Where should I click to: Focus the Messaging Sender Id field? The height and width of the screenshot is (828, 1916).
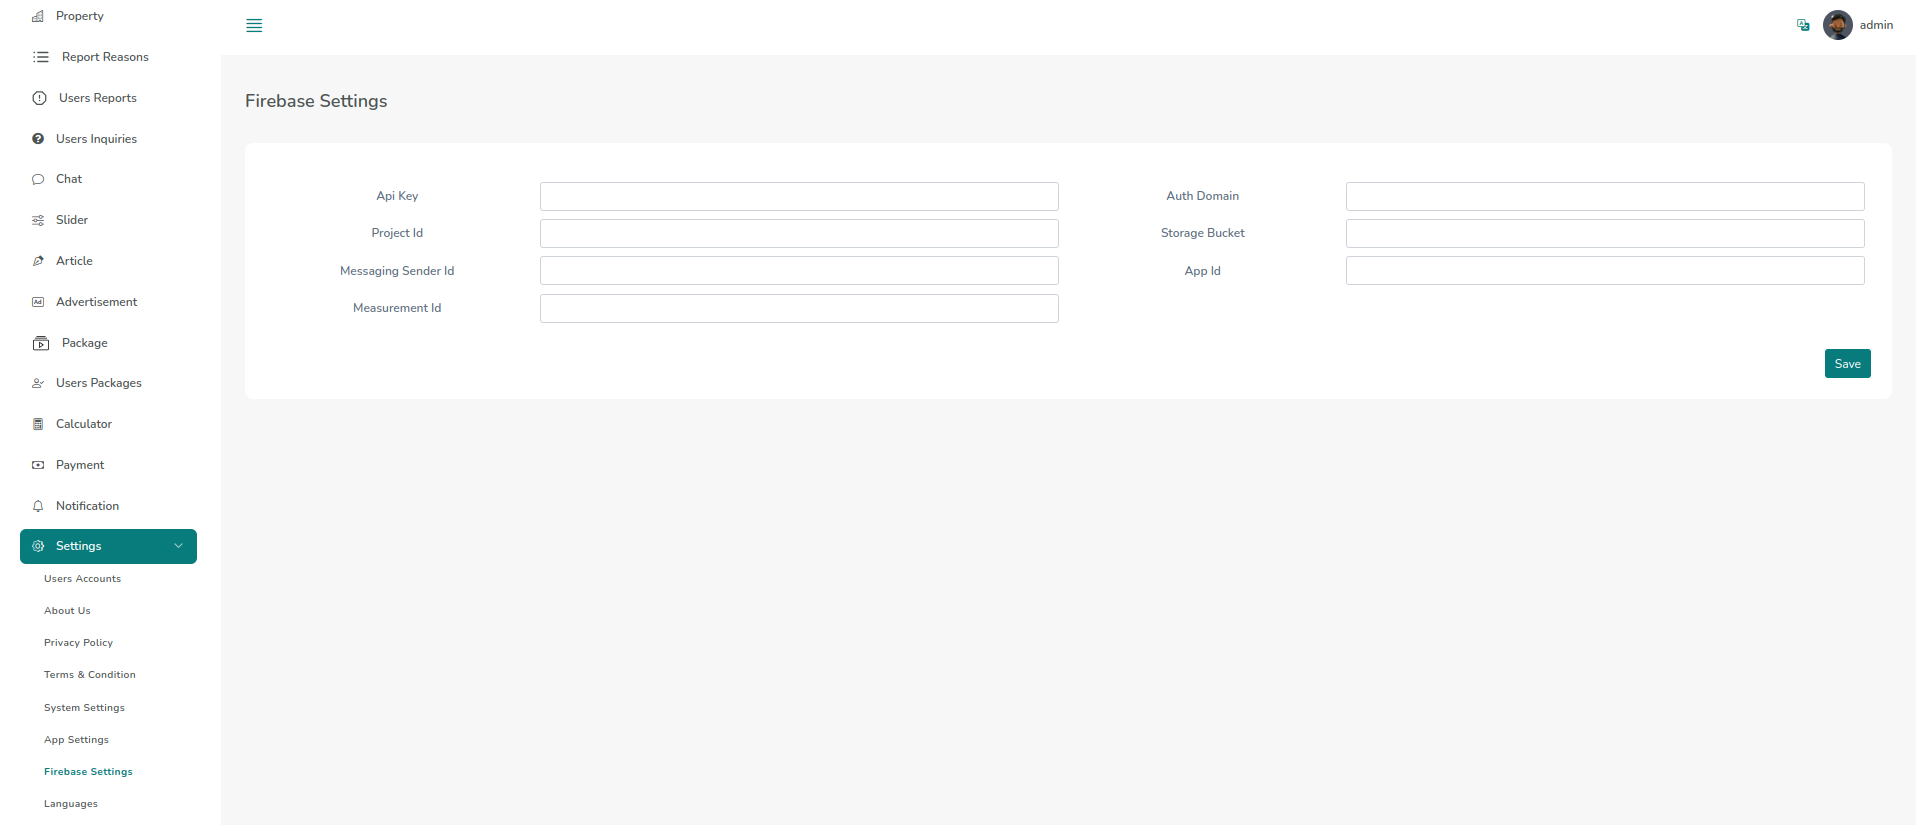(x=799, y=271)
